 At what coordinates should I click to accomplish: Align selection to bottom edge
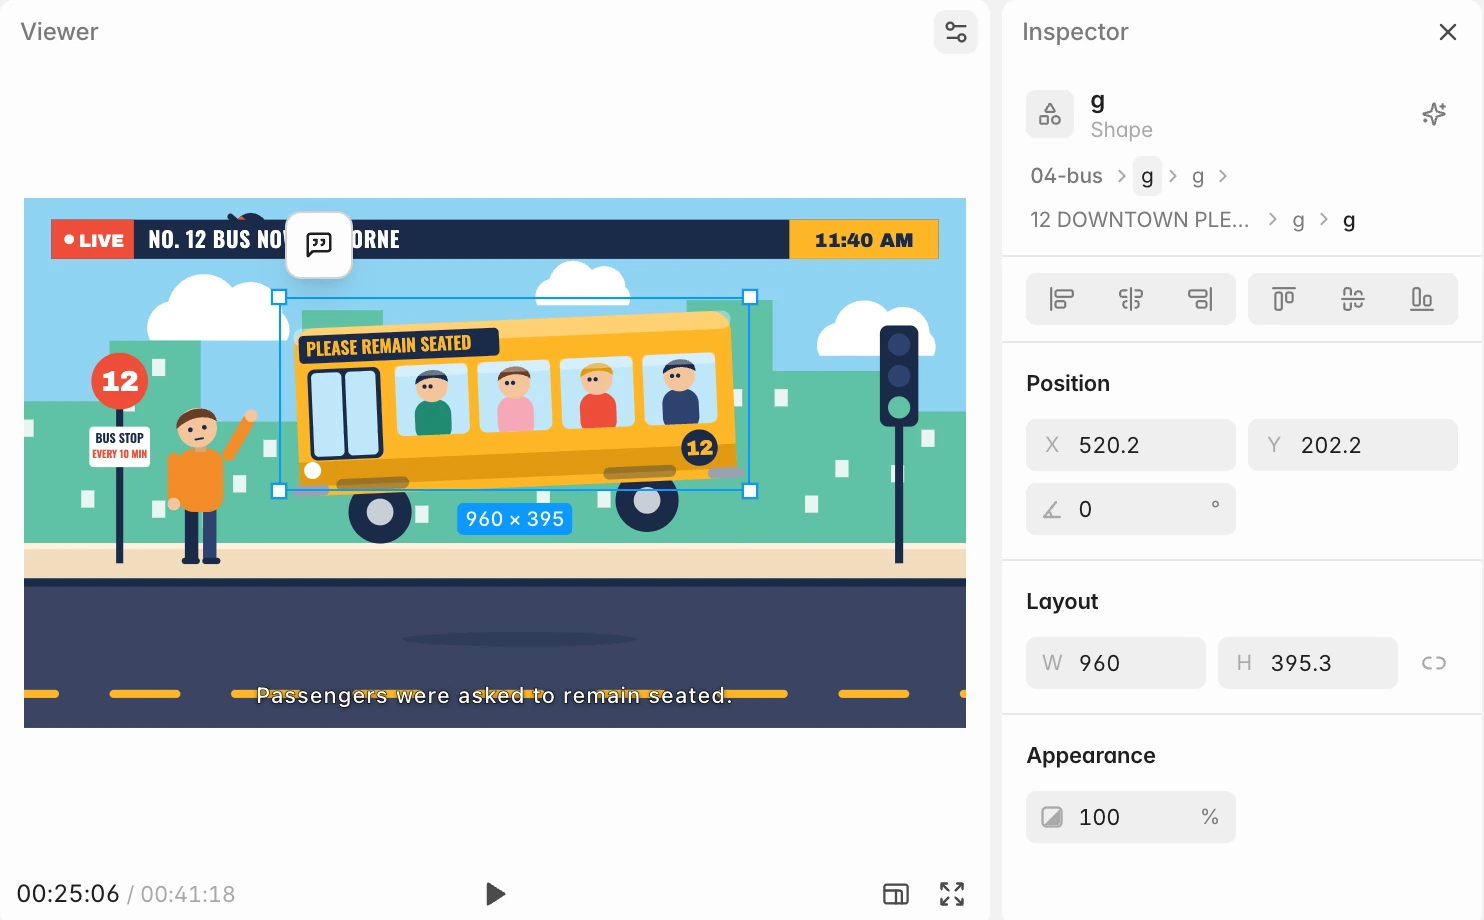(x=1422, y=299)
